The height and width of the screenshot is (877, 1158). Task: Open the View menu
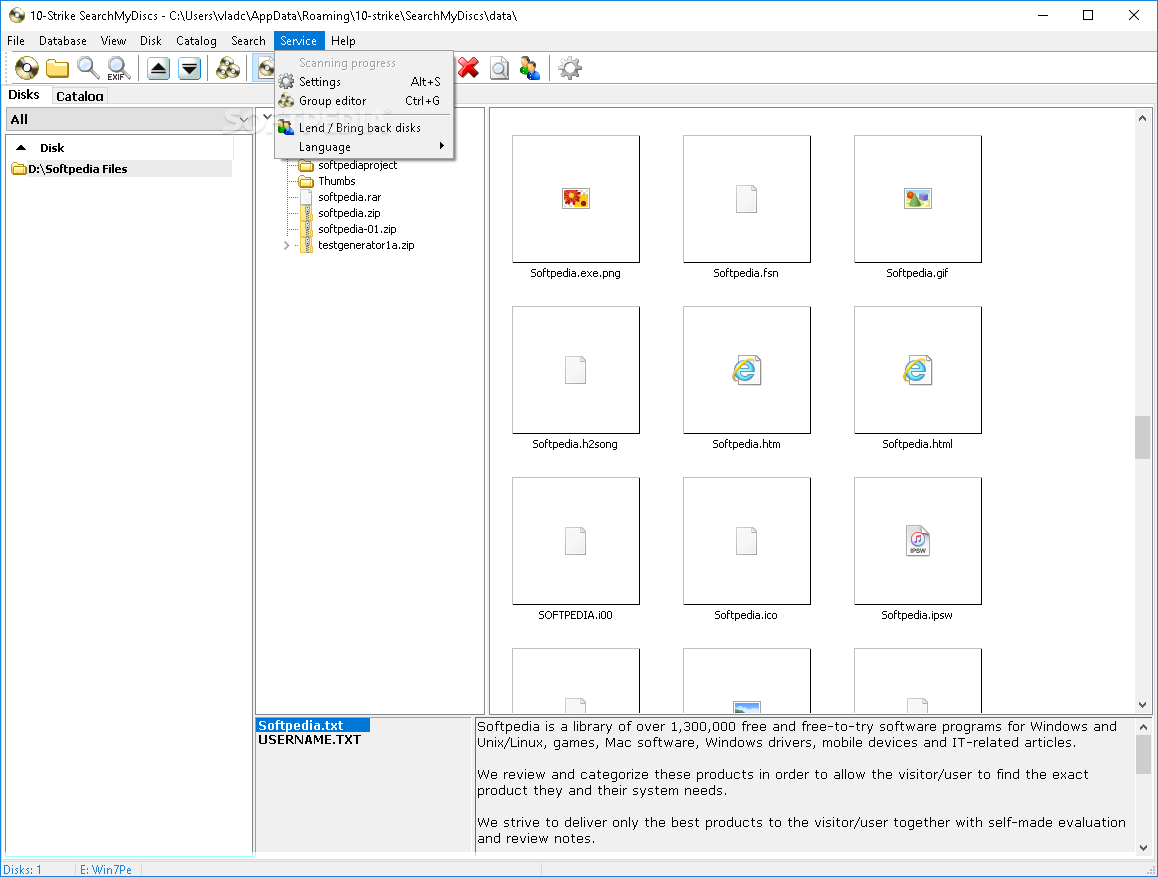pyautogui.click(x=113, y=41)
